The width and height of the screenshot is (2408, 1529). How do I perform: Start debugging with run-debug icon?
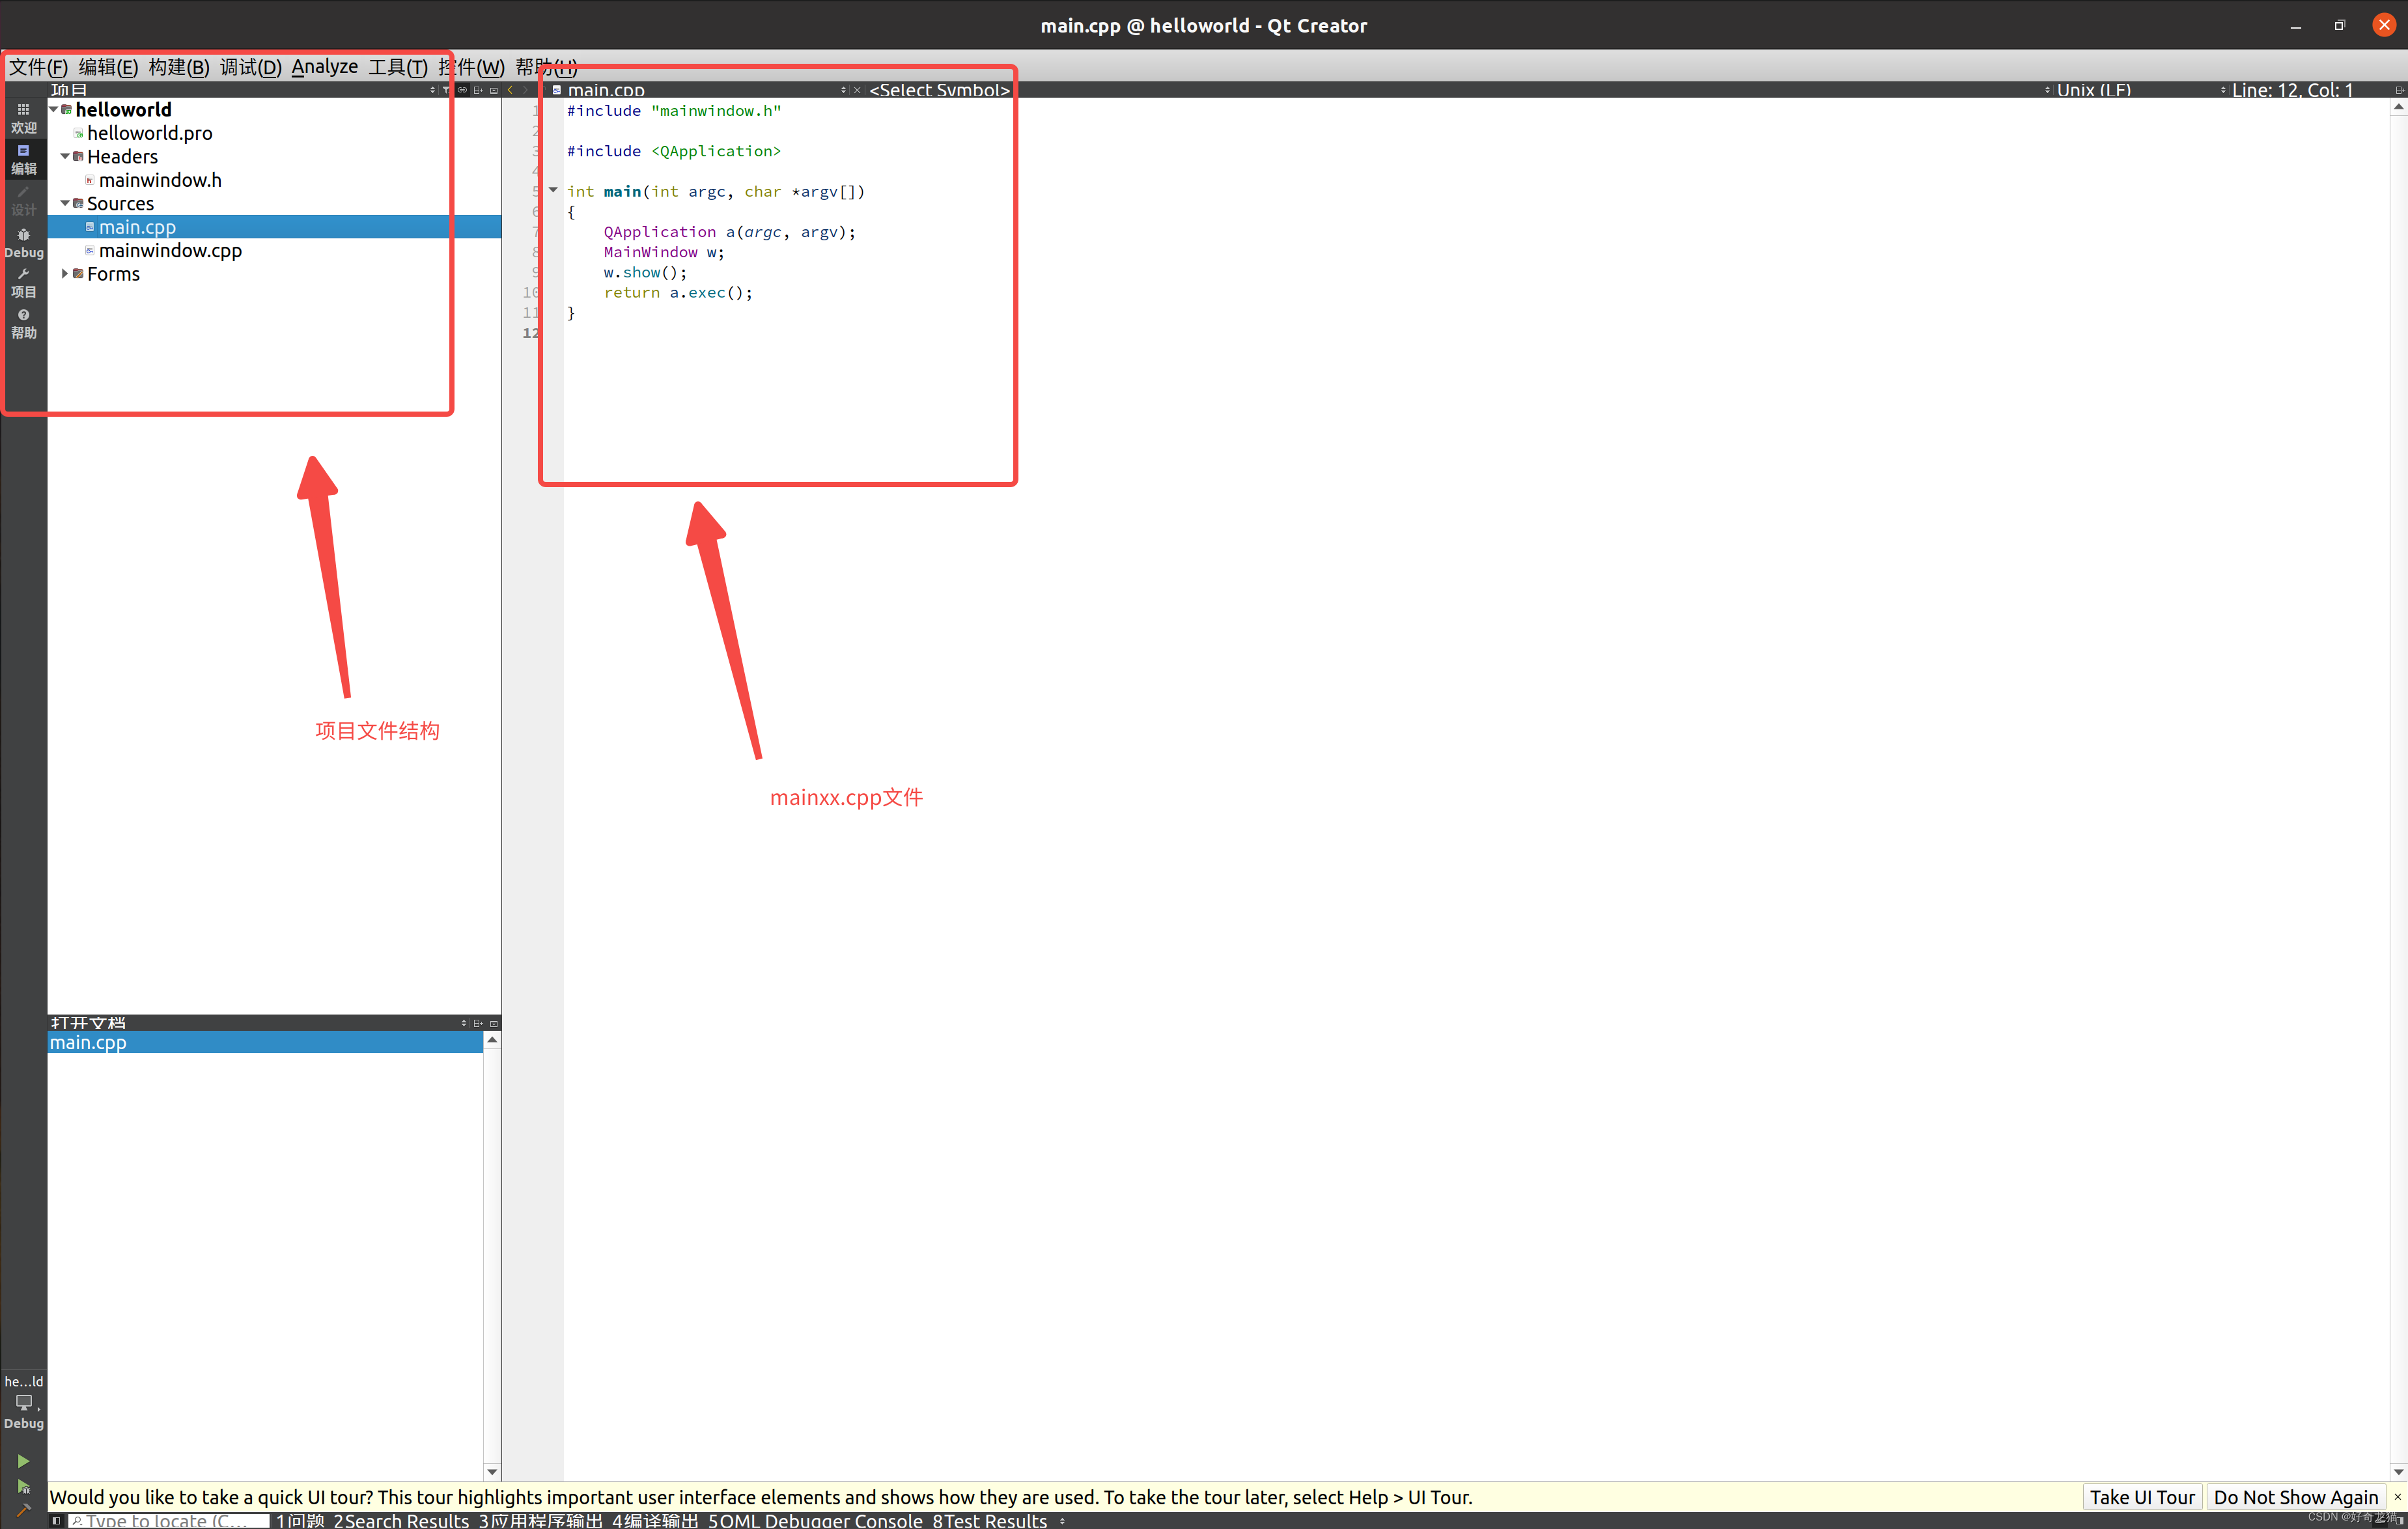pos(23,1487)
